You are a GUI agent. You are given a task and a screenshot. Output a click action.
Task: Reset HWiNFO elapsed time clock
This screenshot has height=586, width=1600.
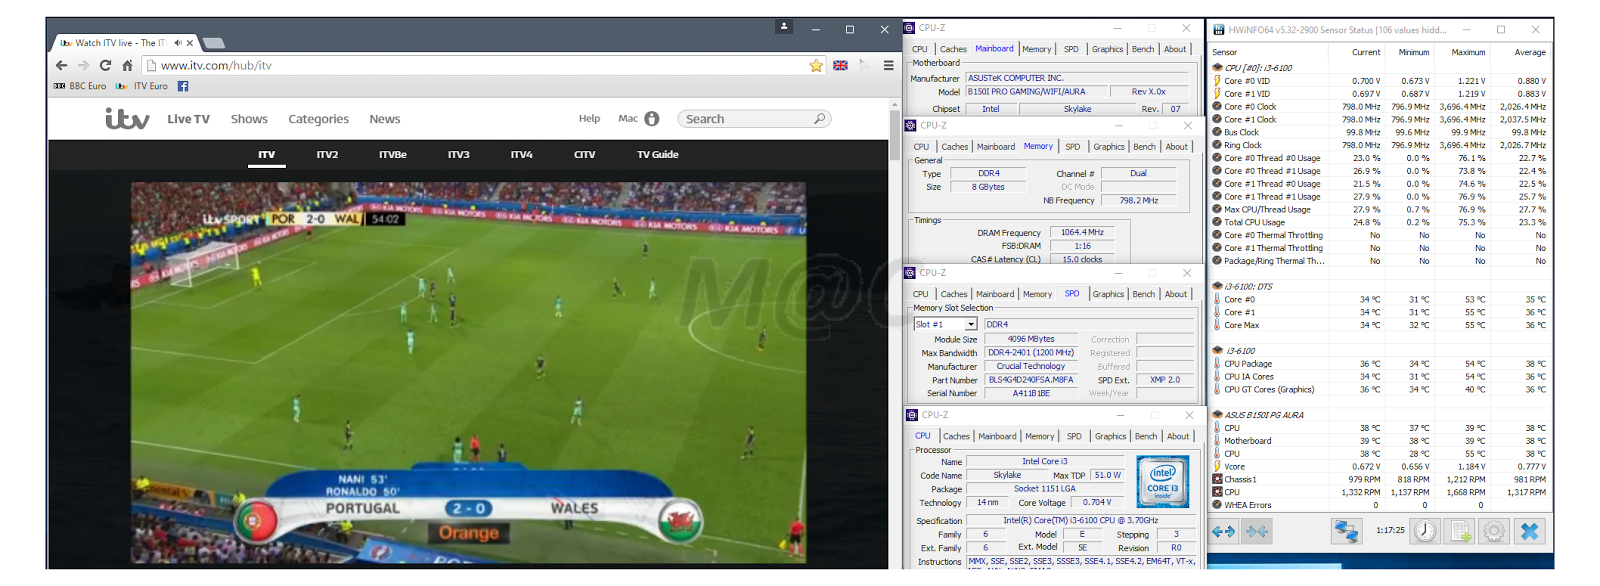pos(1425,532)
